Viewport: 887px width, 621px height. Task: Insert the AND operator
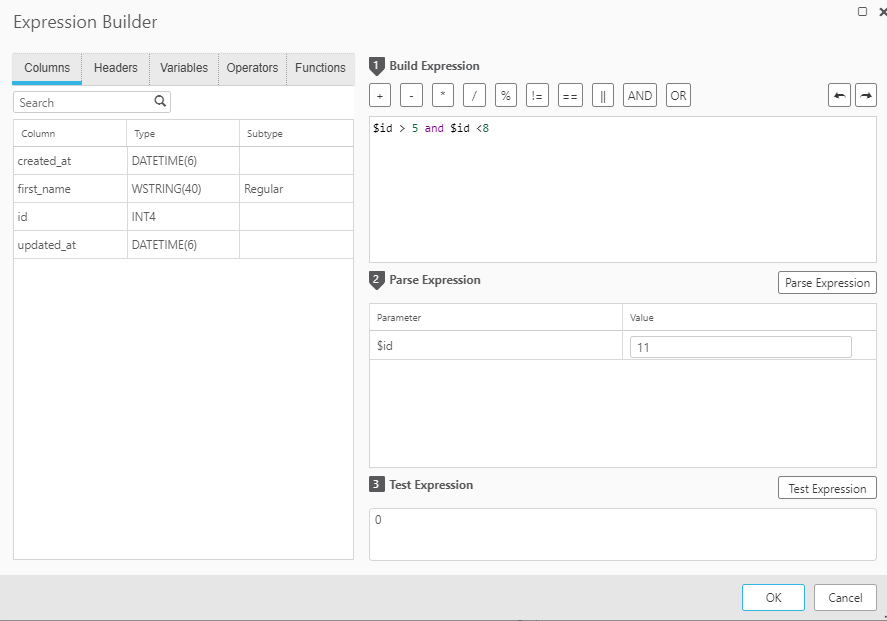click(640, 96)
